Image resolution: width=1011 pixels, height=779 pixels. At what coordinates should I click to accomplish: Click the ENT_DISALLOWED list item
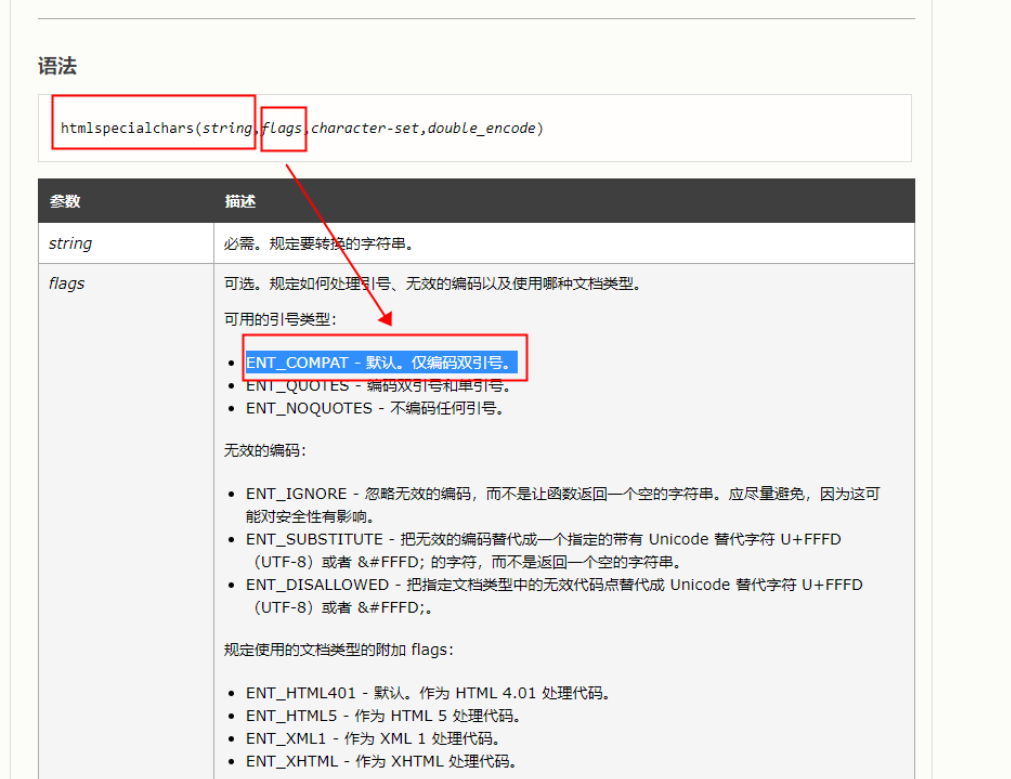pyautogui.click(x=553, y=584)
